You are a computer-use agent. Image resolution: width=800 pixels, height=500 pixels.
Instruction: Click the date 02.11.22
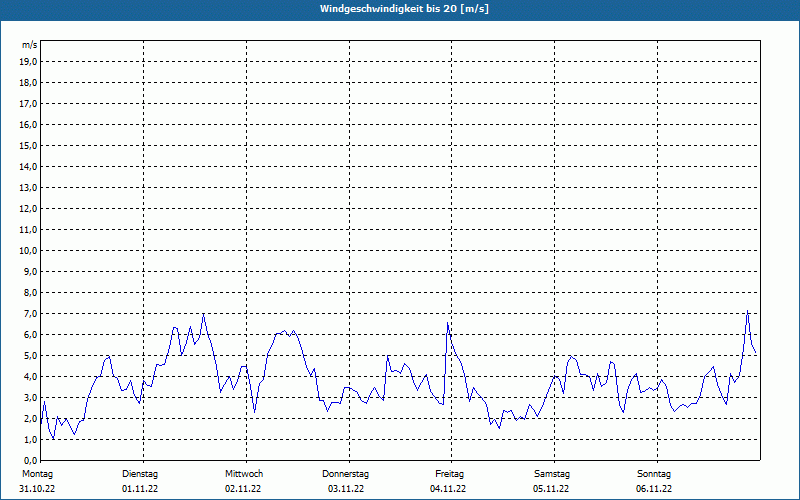(243, 489)
